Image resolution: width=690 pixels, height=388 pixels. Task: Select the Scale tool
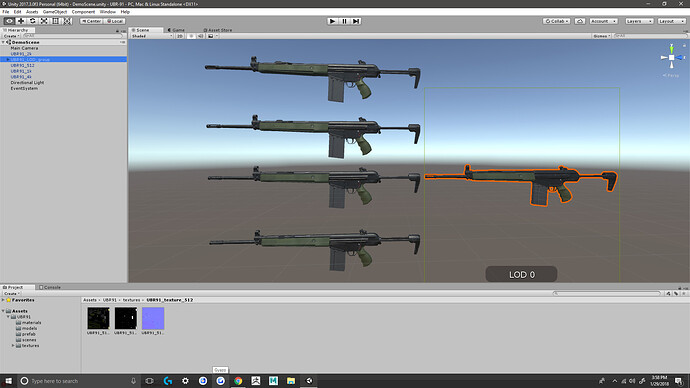point(44,21)
